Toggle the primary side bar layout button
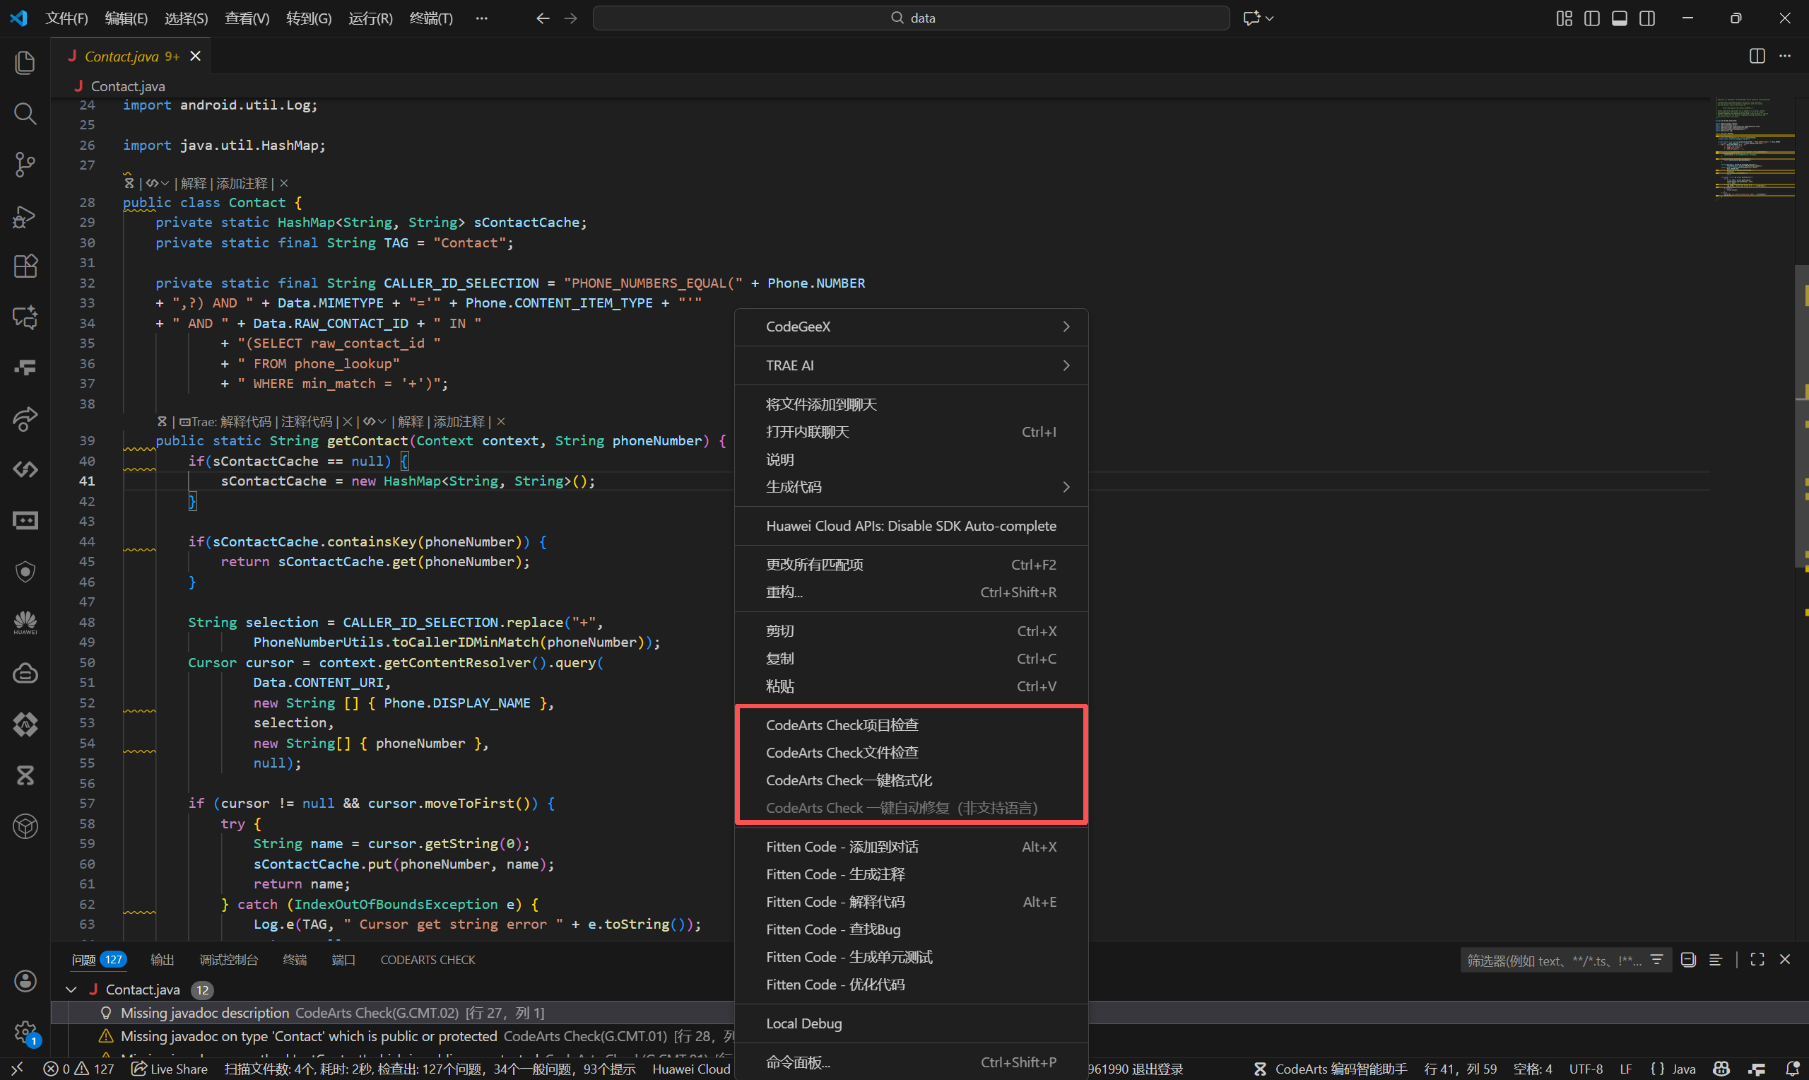This screenshot has width=1809, height=1080. [x=1592, y=18]
